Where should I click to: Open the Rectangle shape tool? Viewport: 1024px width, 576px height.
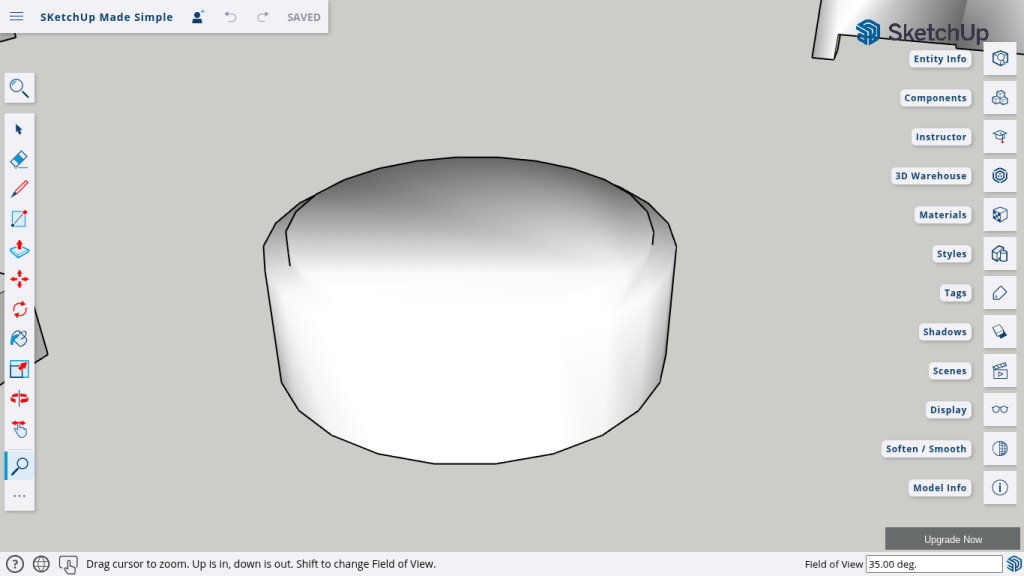[x=19, y=219]
